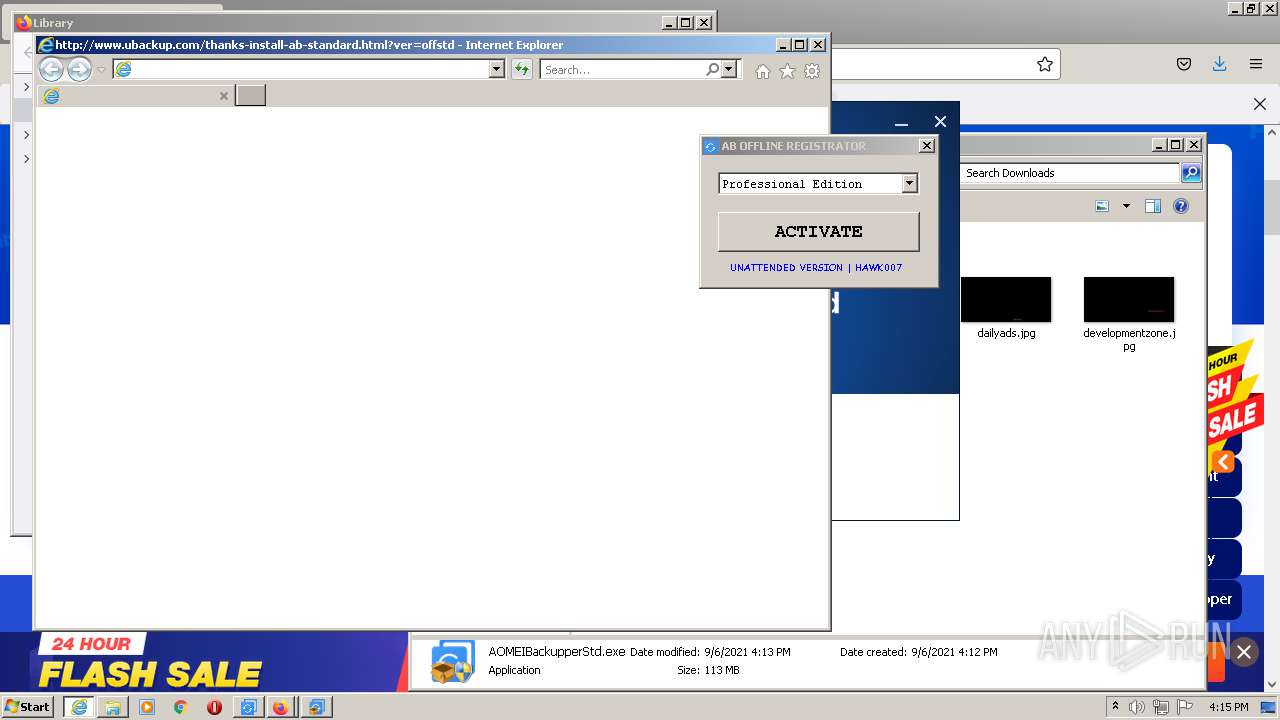Open recent pages arrow beside Forward button
The width and height of the screenshot is (1280, 720).
point(101,70)
